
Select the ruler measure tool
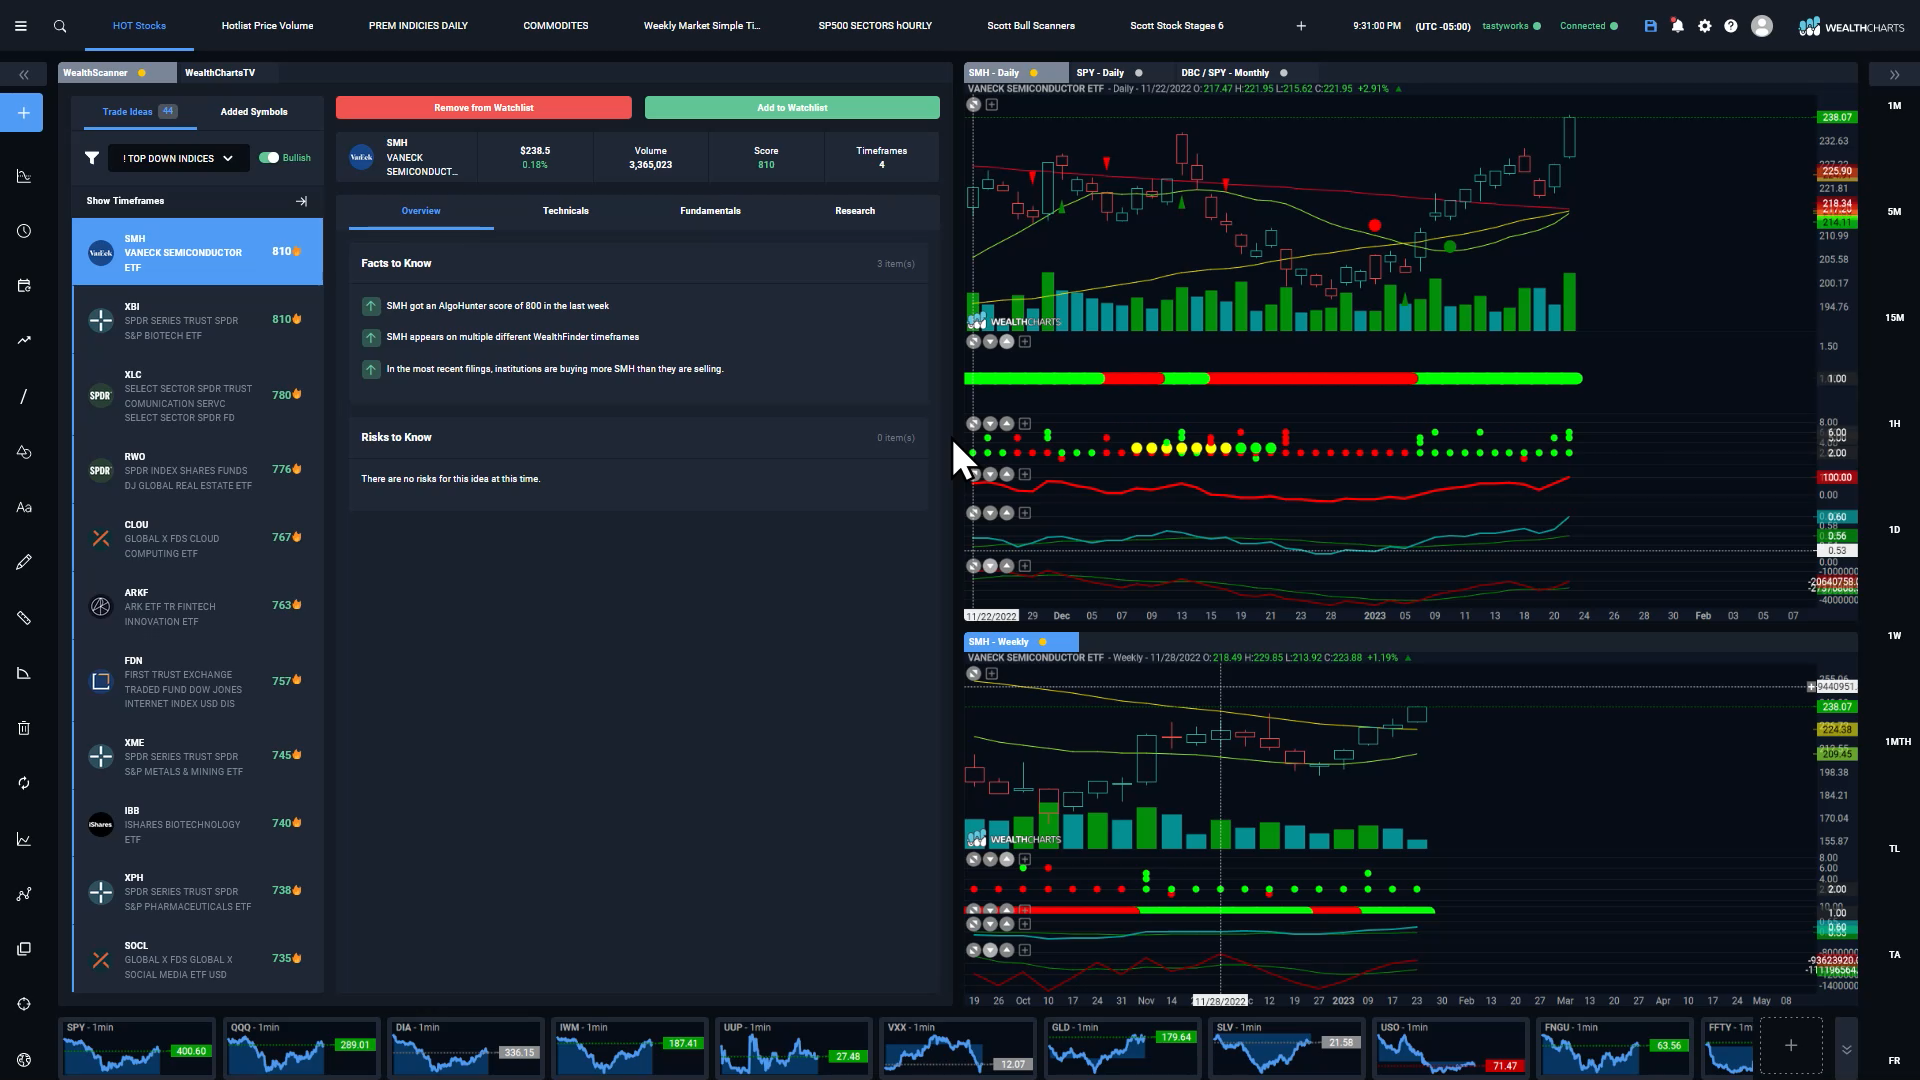24,618
